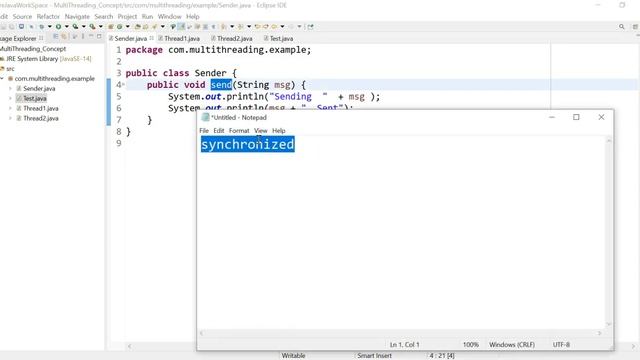The width and height of the screenshot is (640, 360).
Task: Click the Last Edit Location toolbar icon
Action: tap(258, 27)
